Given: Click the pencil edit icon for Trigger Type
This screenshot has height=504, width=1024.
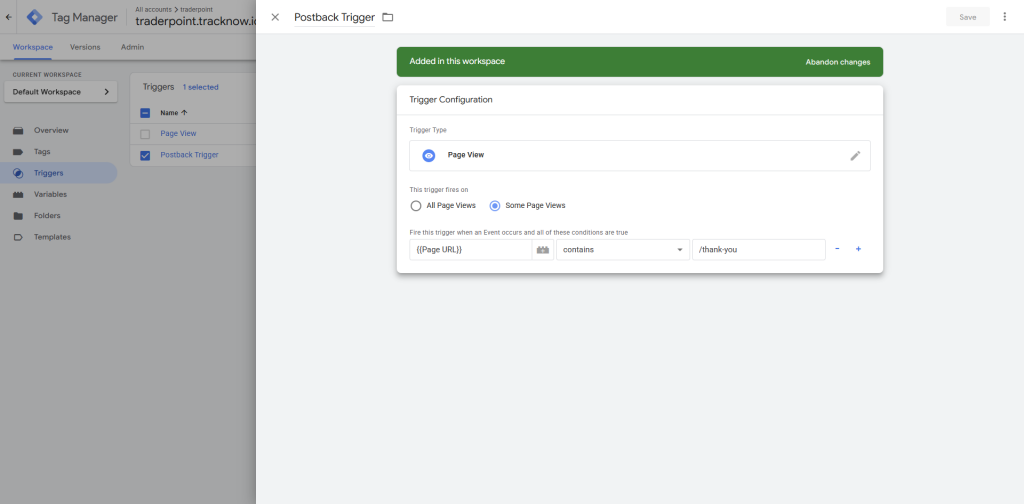Looking at the screenshot, I should click(x=855, y=156).
